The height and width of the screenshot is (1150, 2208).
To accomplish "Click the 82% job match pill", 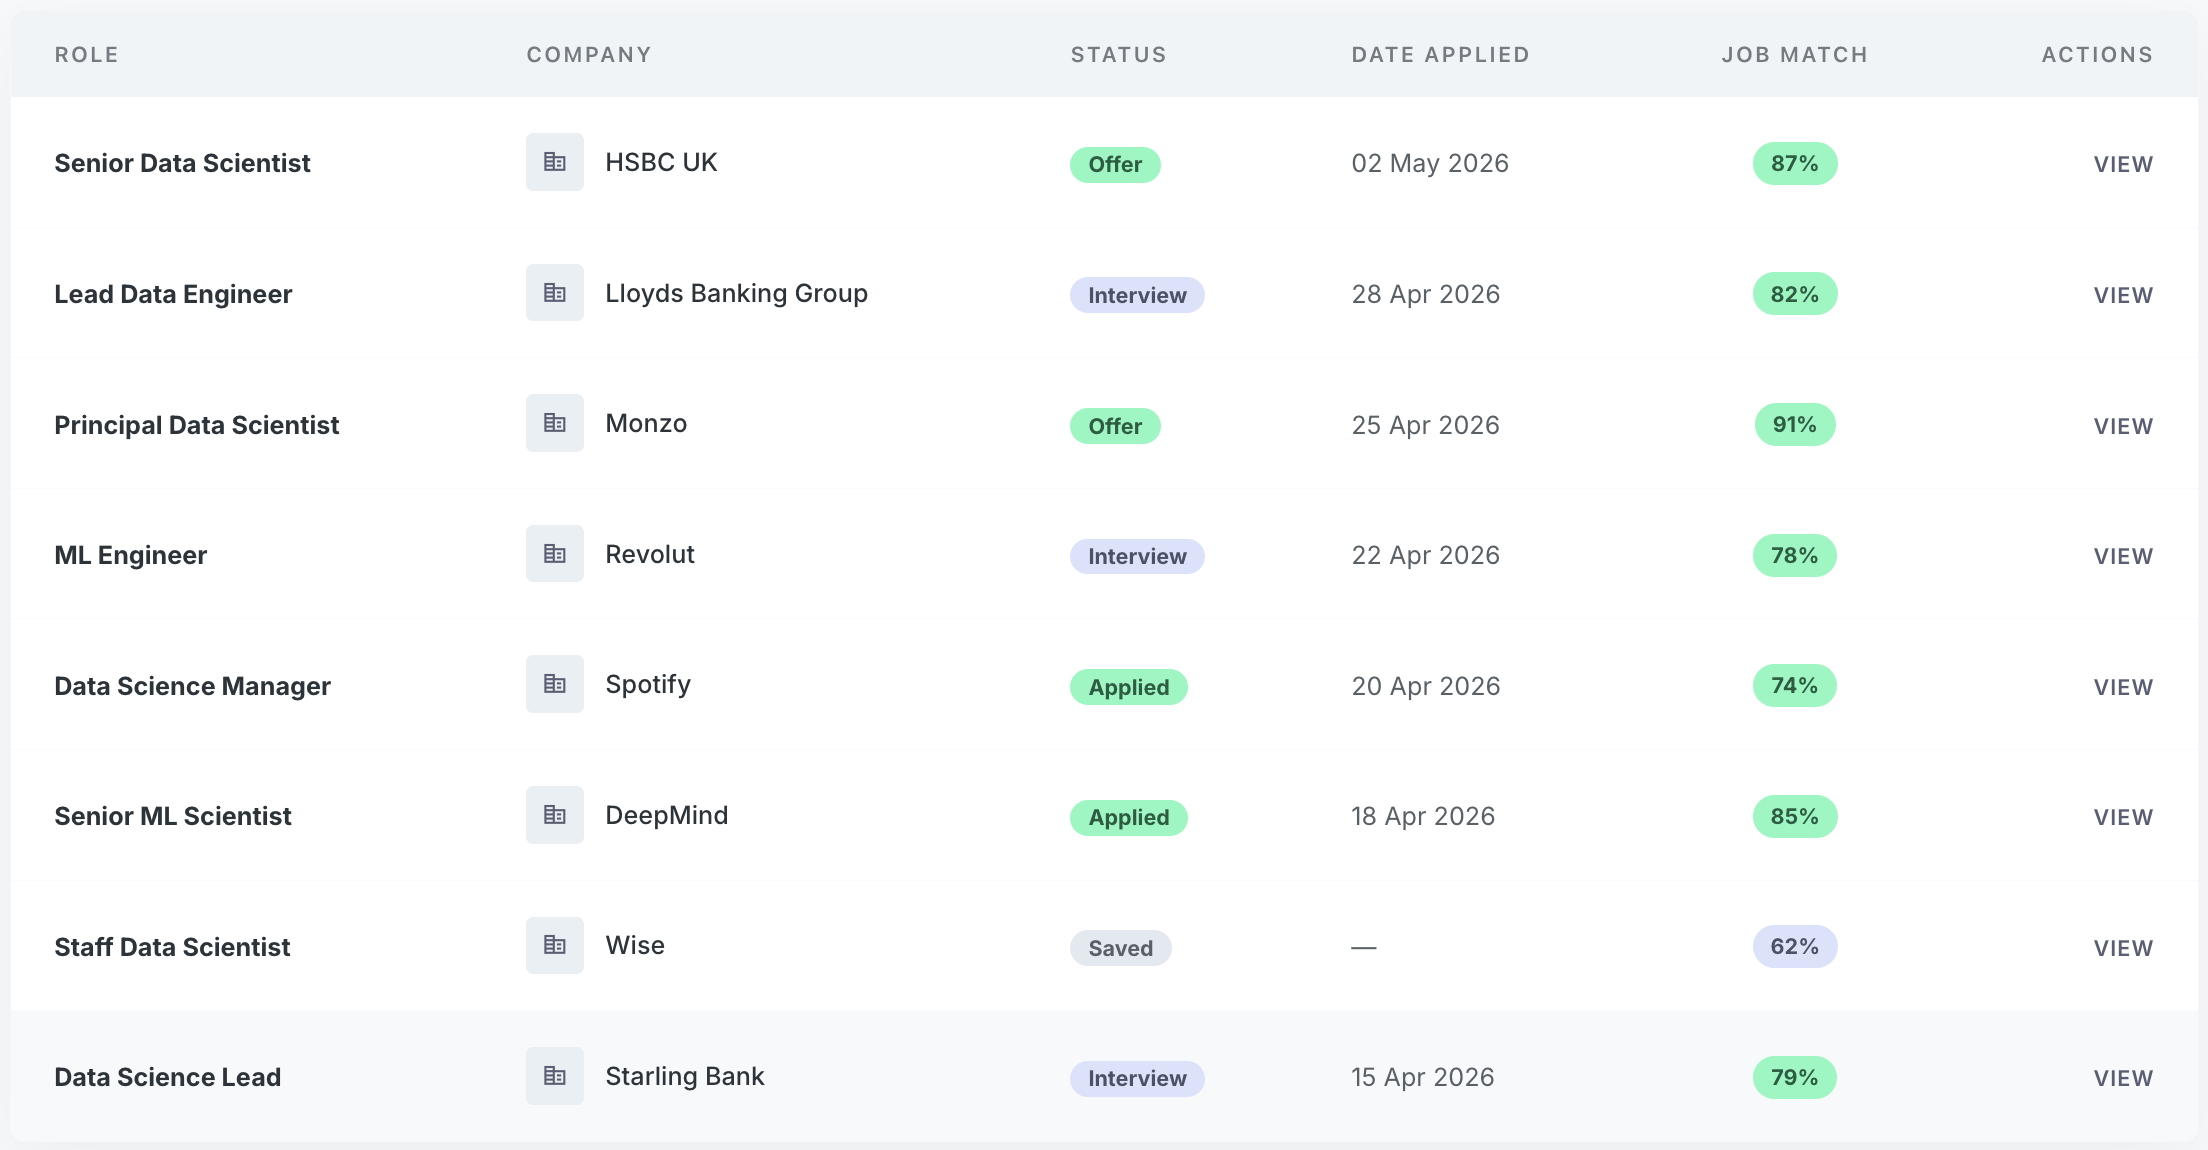I will [1795, 294].
